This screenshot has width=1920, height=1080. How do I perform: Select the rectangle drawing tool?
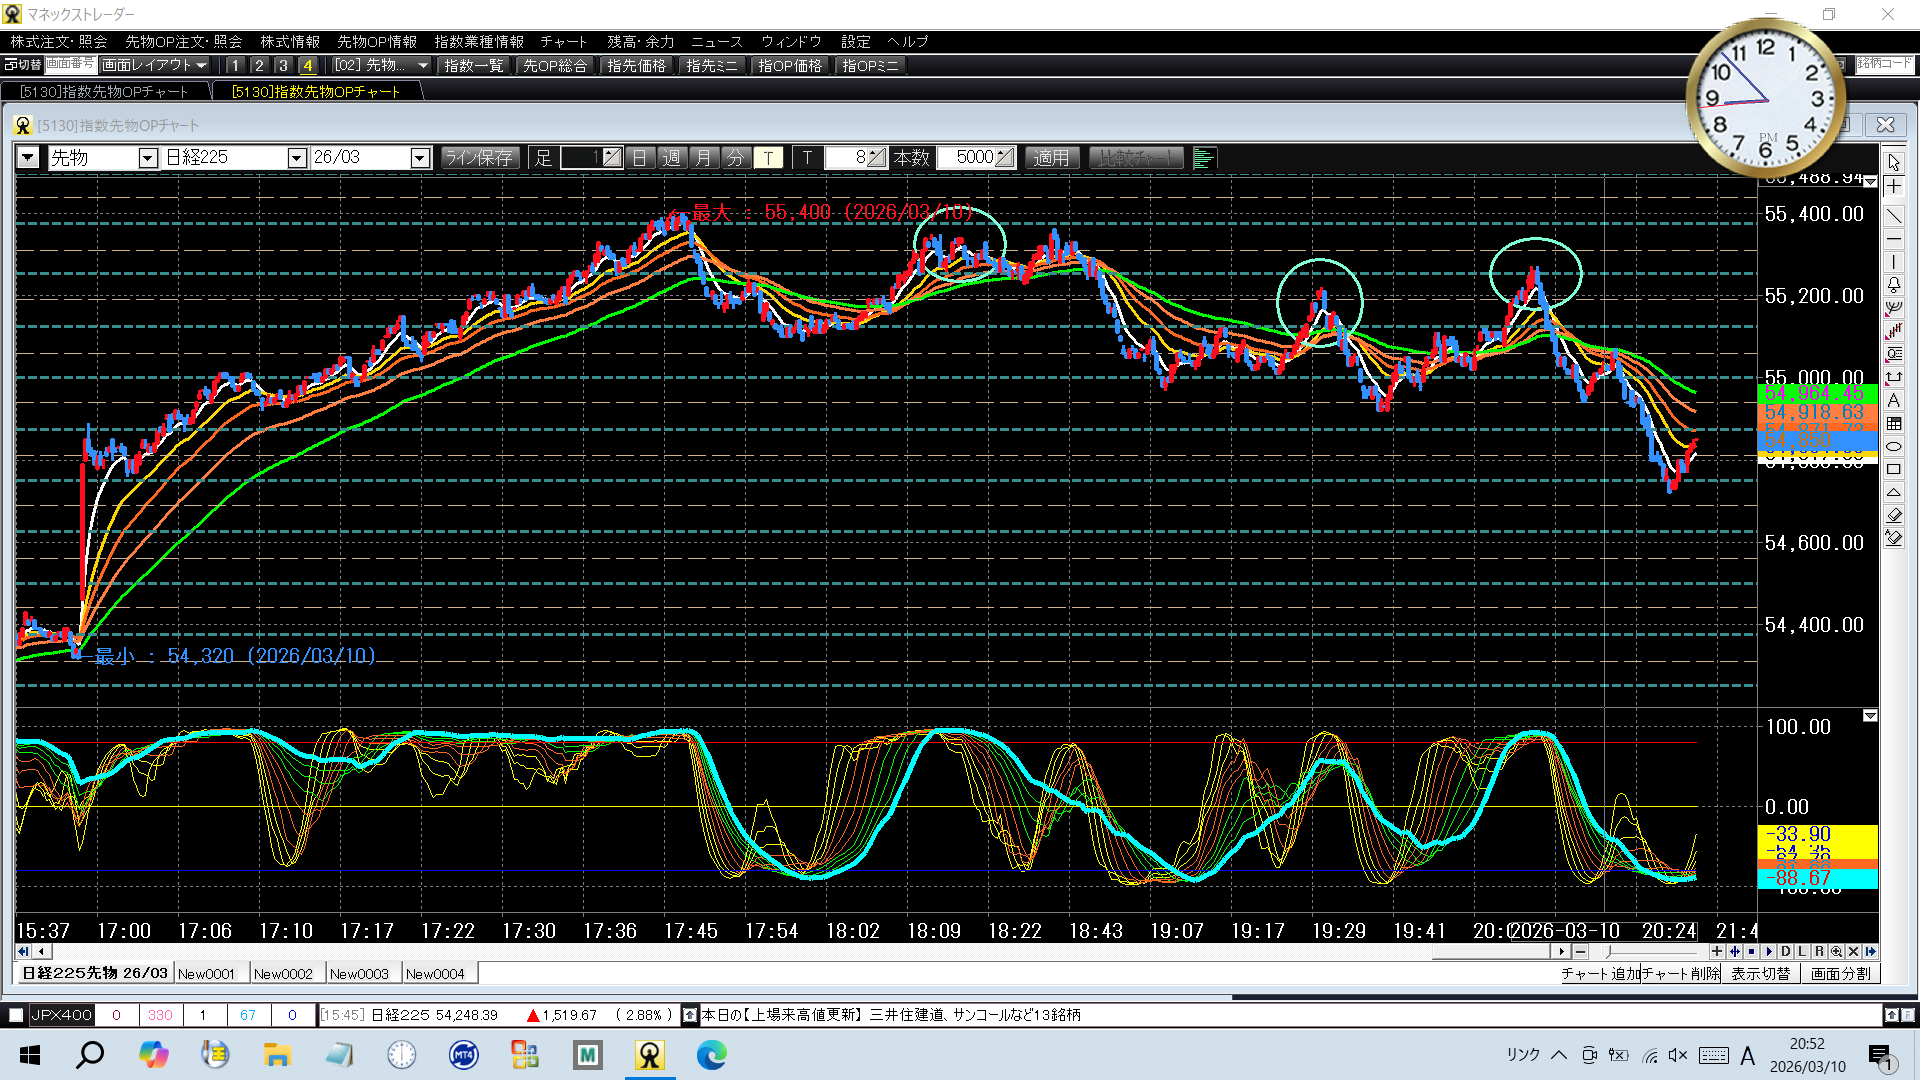(x=1894, y=470)
